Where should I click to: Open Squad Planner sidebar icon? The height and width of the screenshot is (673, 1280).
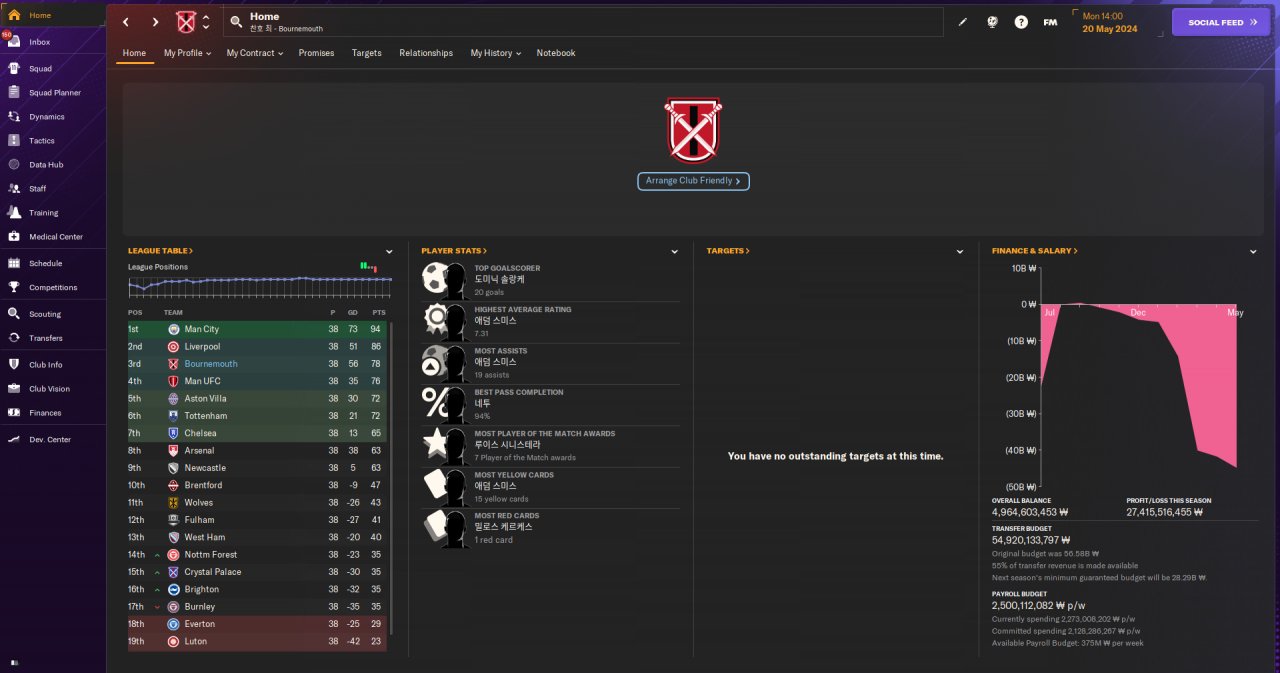pos(14,93)
